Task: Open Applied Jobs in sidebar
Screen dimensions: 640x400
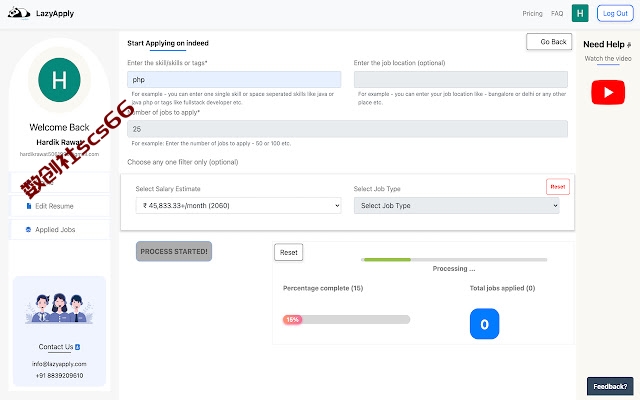Action: tap(59, 229)
